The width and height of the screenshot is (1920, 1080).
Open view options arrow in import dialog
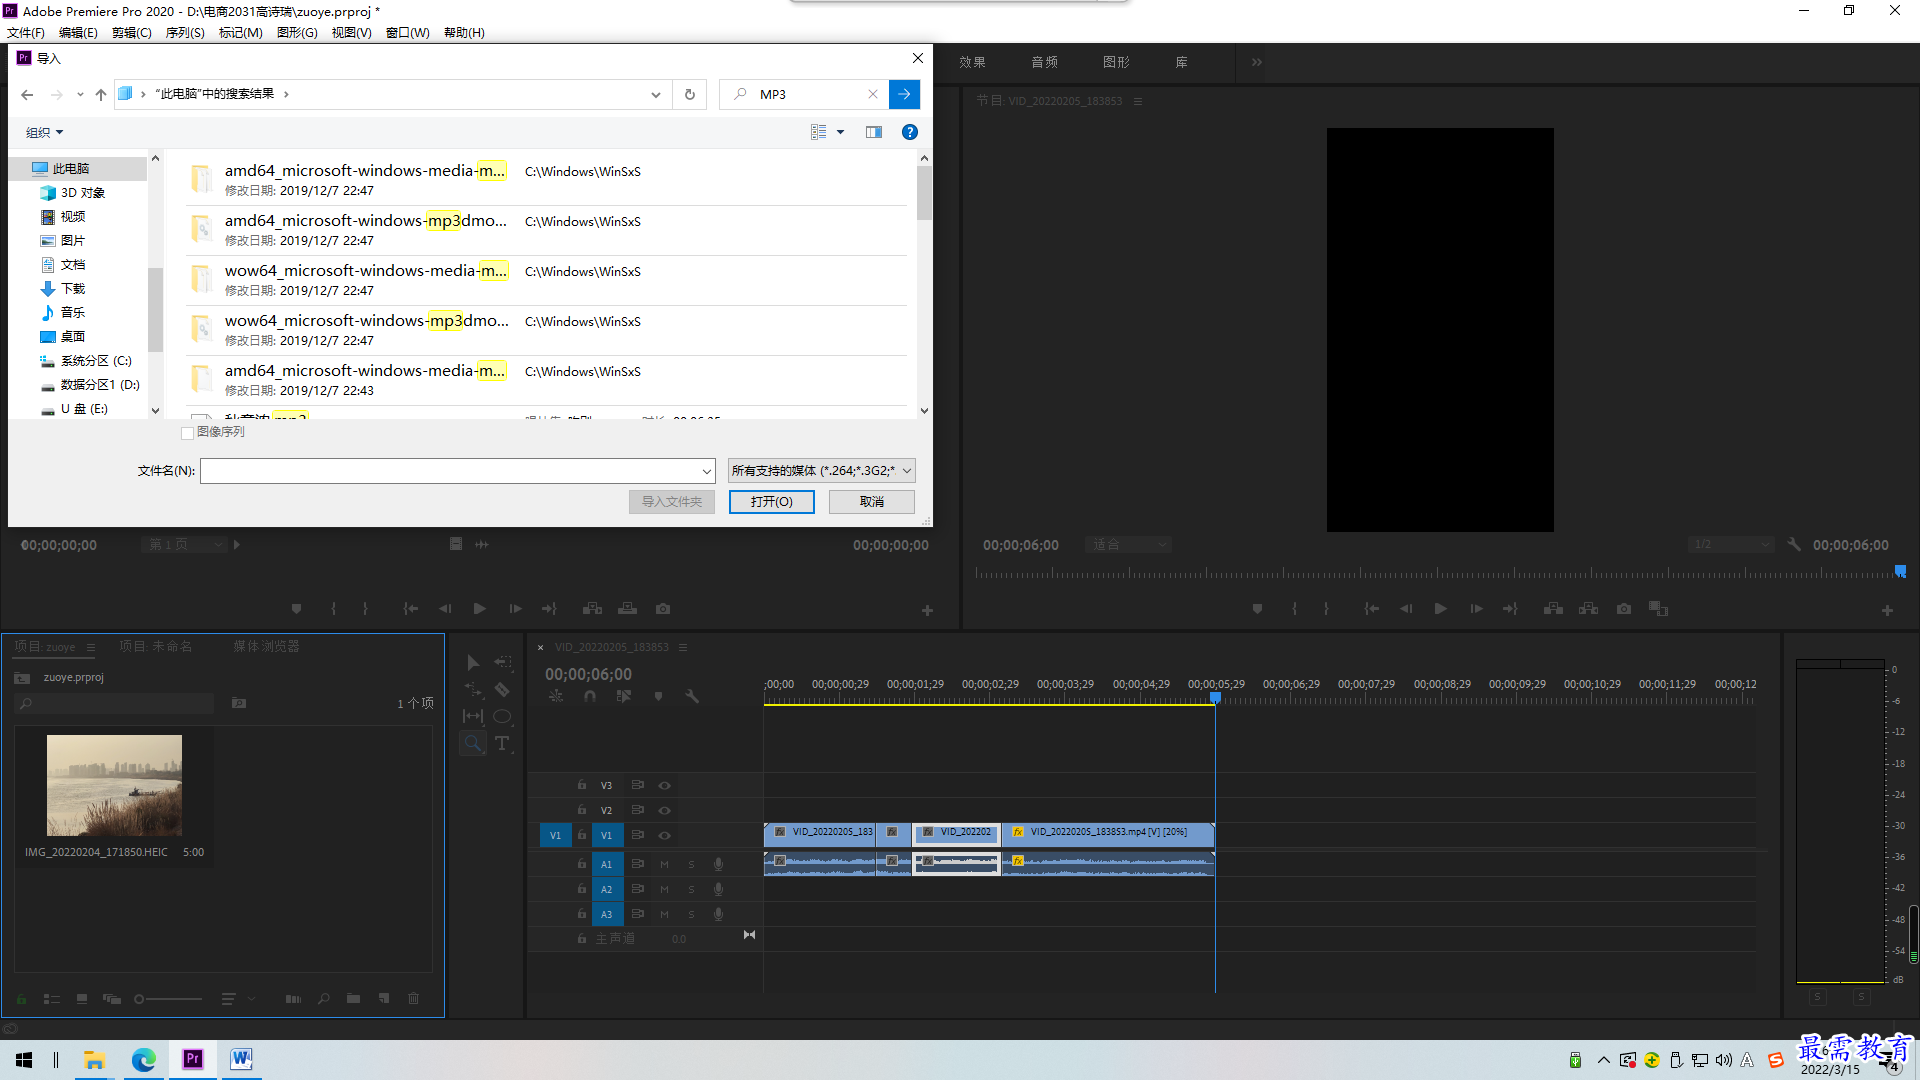click(x=840, y=132)
